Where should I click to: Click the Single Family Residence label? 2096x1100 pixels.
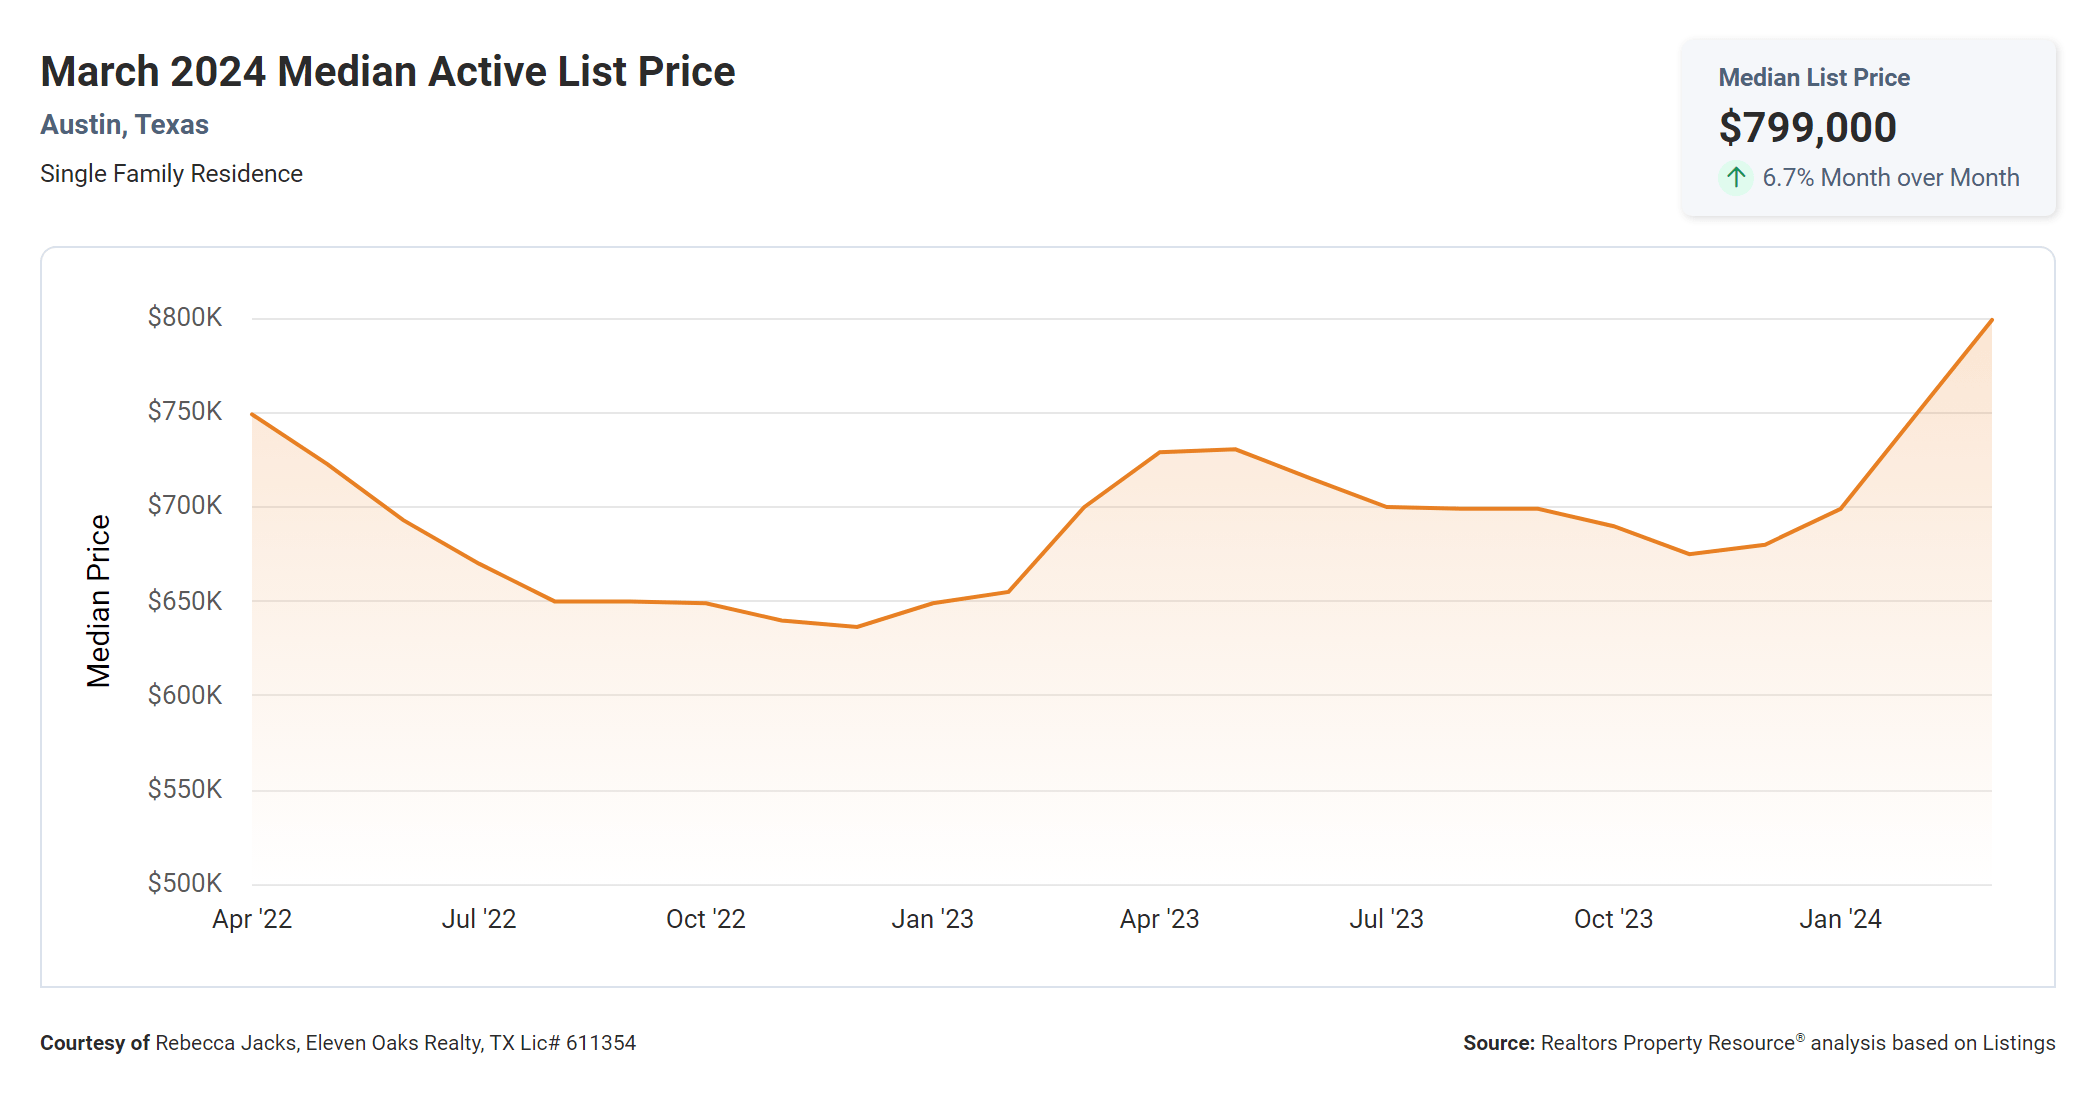click(x=171, y=174)
